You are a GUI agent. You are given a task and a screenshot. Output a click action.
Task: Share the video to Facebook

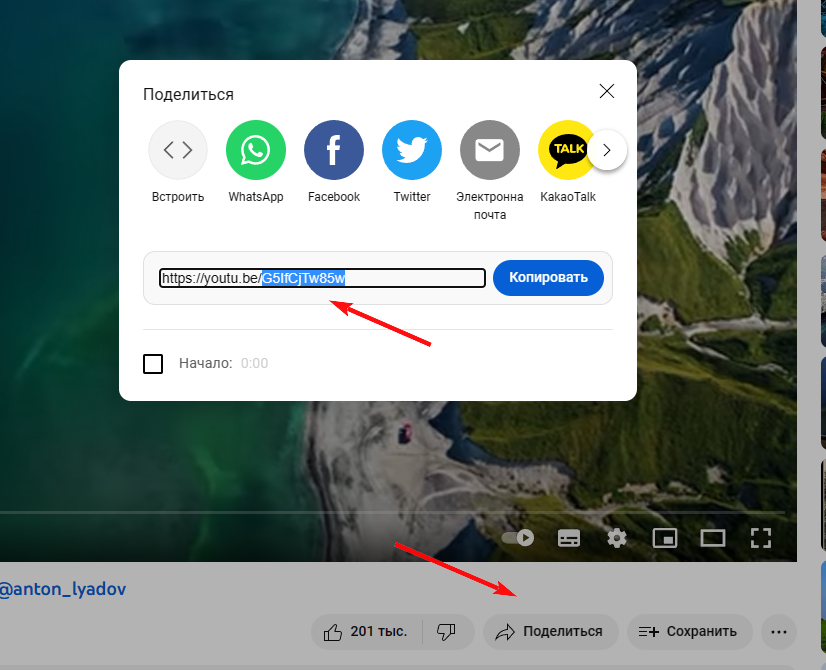click(x=333, y=150)
